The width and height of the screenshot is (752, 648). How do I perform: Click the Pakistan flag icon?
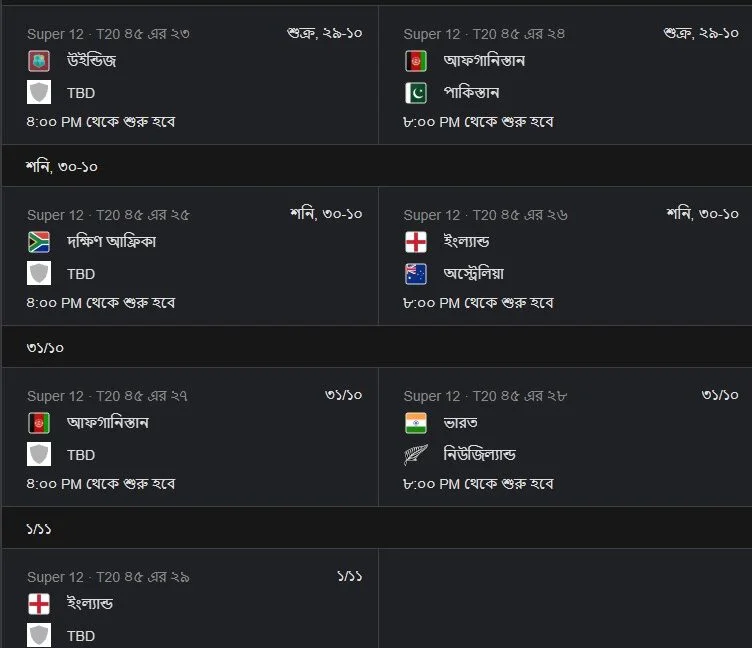click(x=416, y=93)
